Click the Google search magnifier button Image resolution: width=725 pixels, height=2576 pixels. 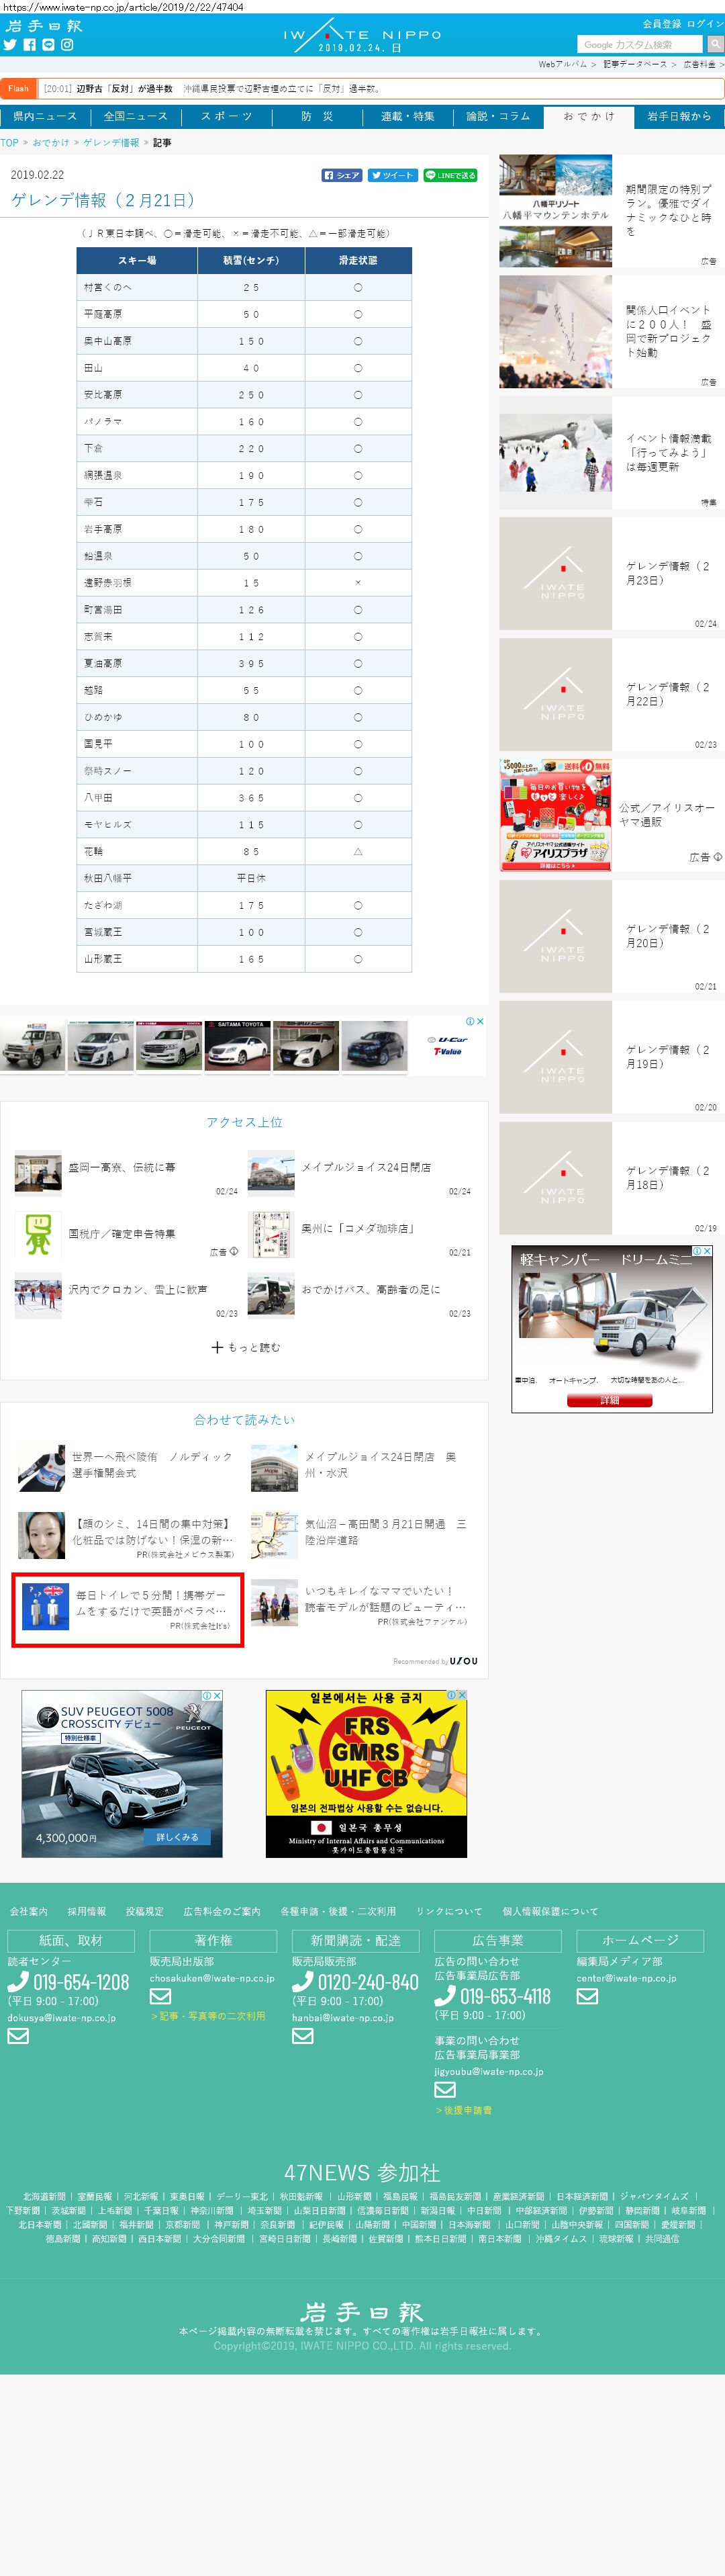[x=715, y=45]
